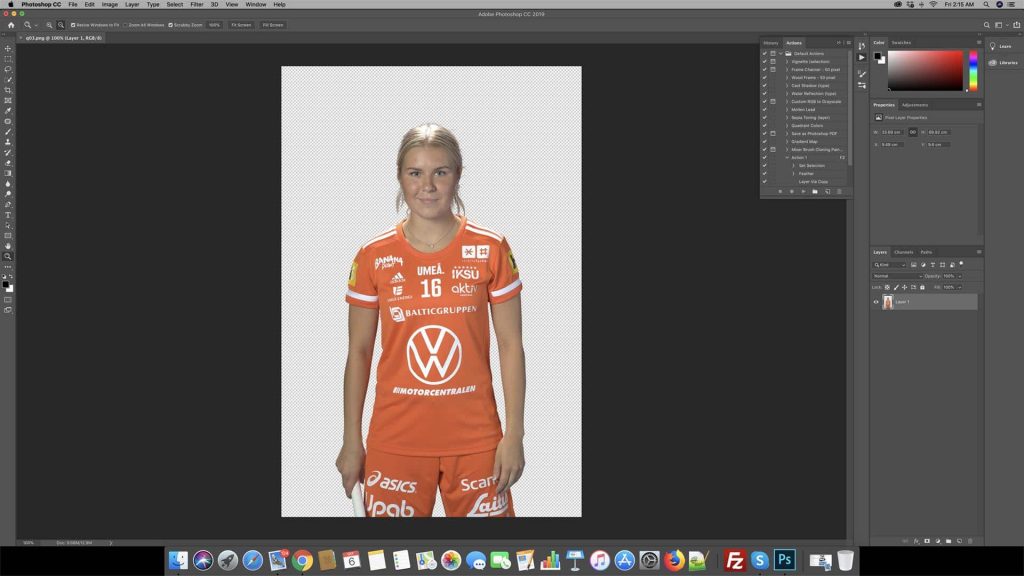
Task: Create new action set folder icon
Action: 815,191
